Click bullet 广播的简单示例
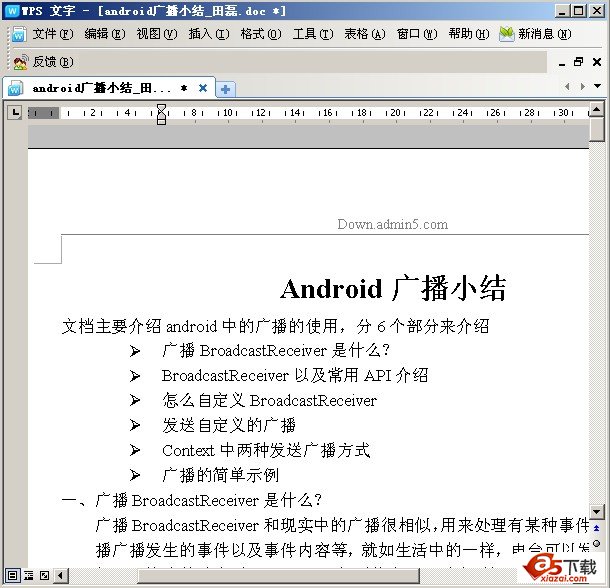The height and width of the screenshot is (588, 610). (221, 475)
